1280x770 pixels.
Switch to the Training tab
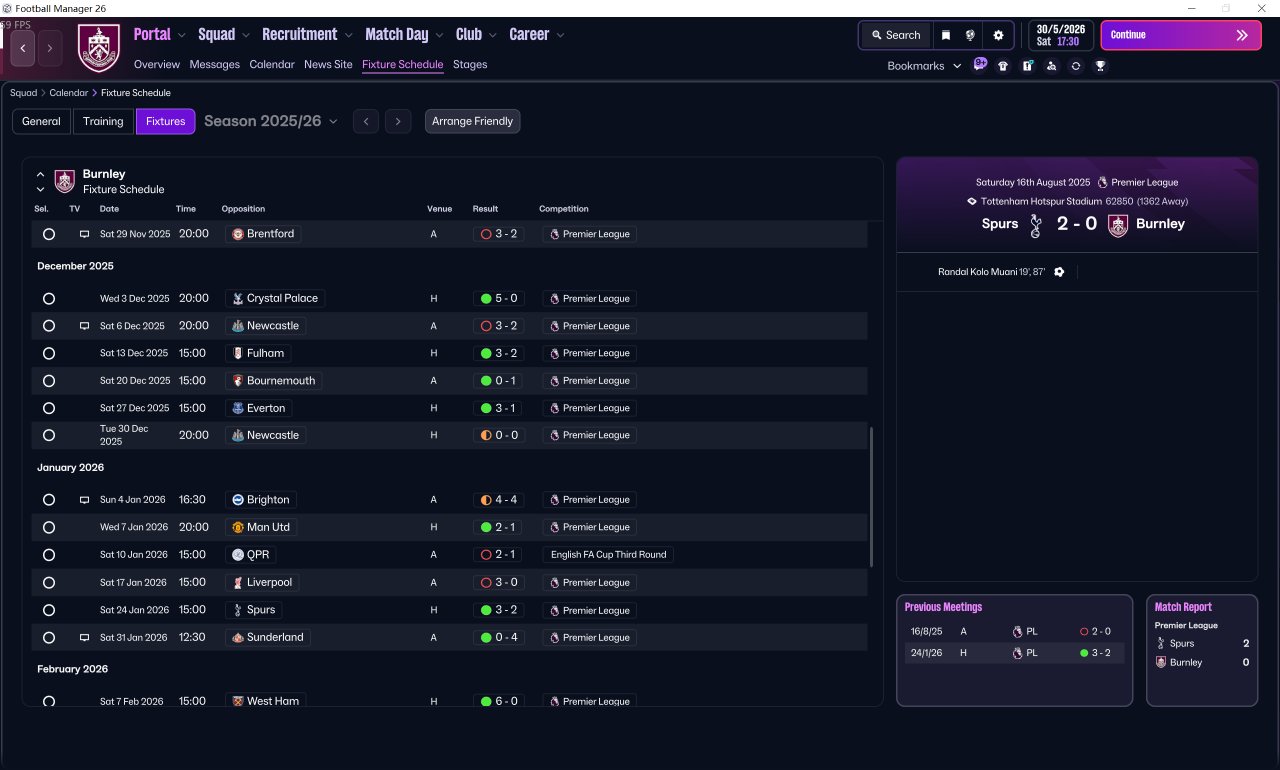coord(103,121)
